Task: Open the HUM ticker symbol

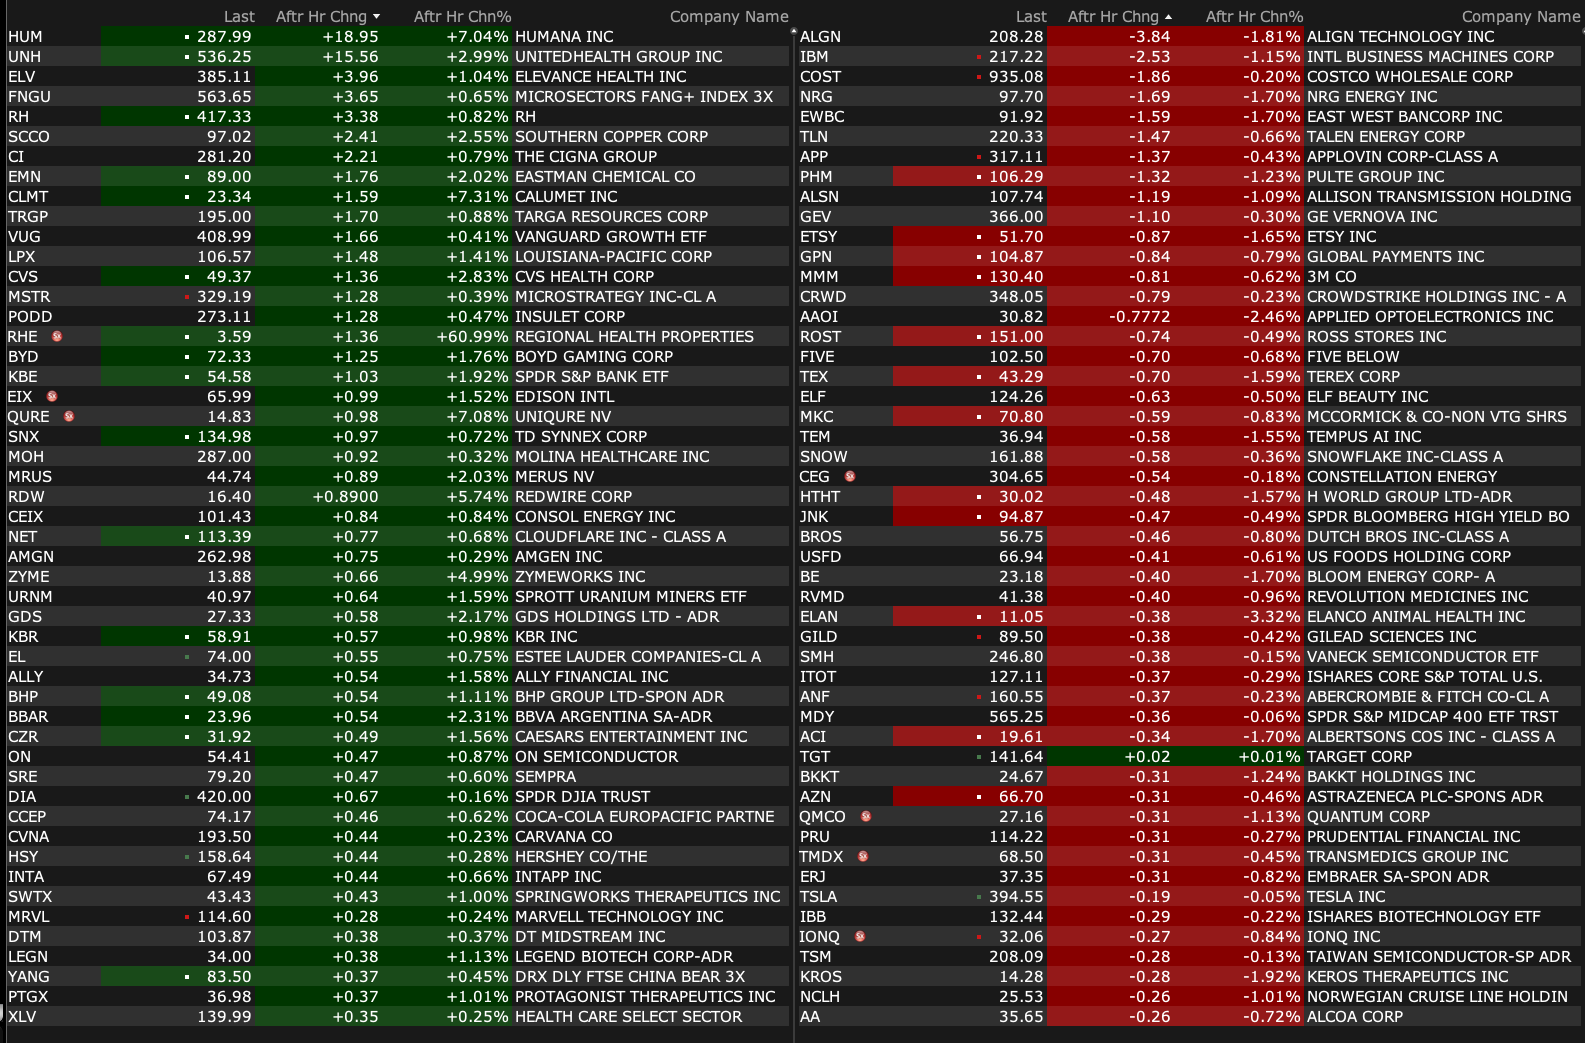Action: point(25,37)
